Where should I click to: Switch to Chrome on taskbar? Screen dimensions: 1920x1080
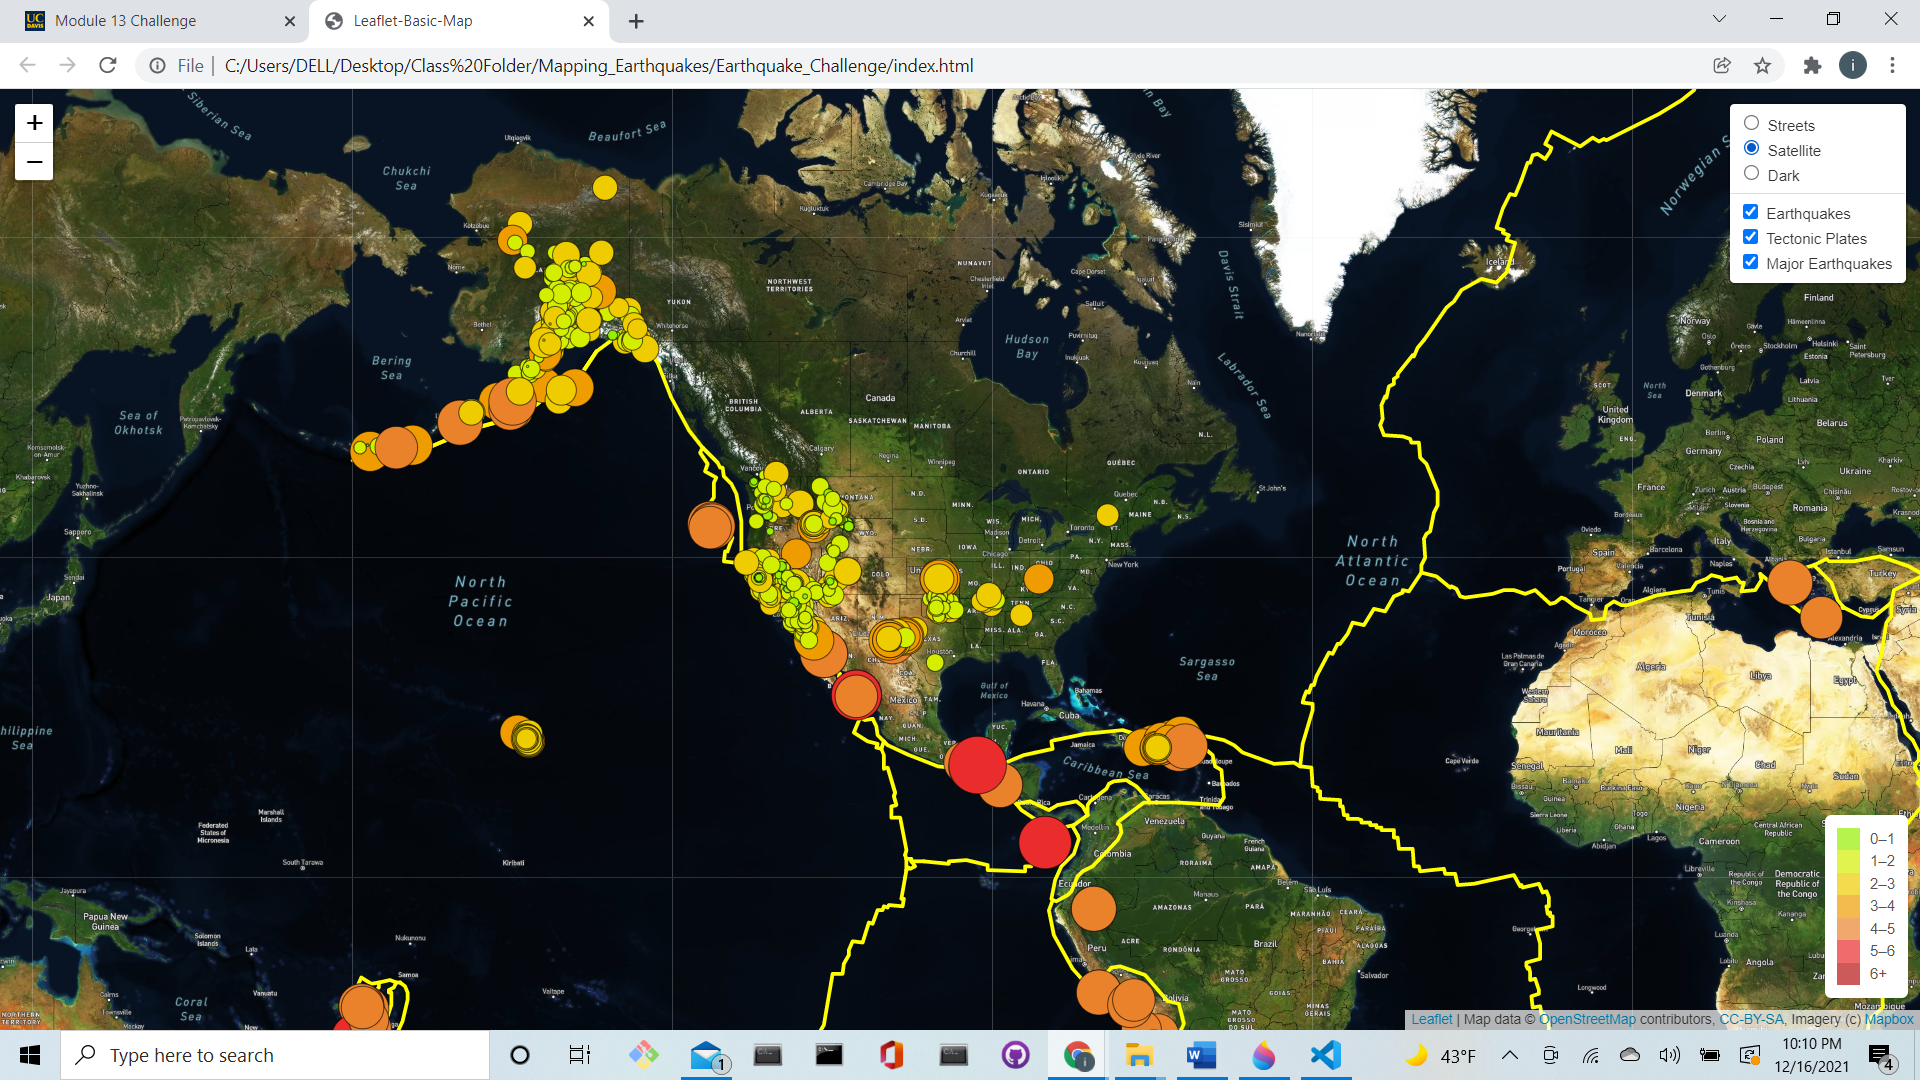[1077, 1055]
